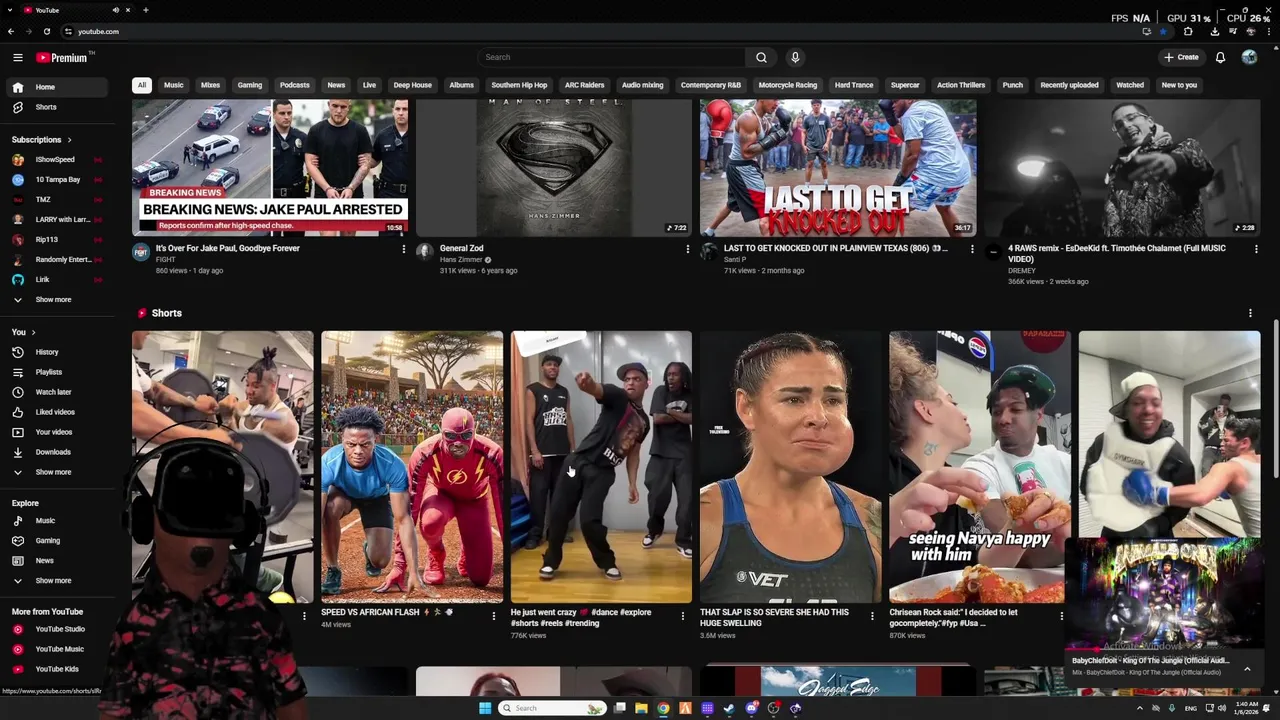Focus the YouTube search field
Screen dimensions: 1280x720
tap(611, 57)
